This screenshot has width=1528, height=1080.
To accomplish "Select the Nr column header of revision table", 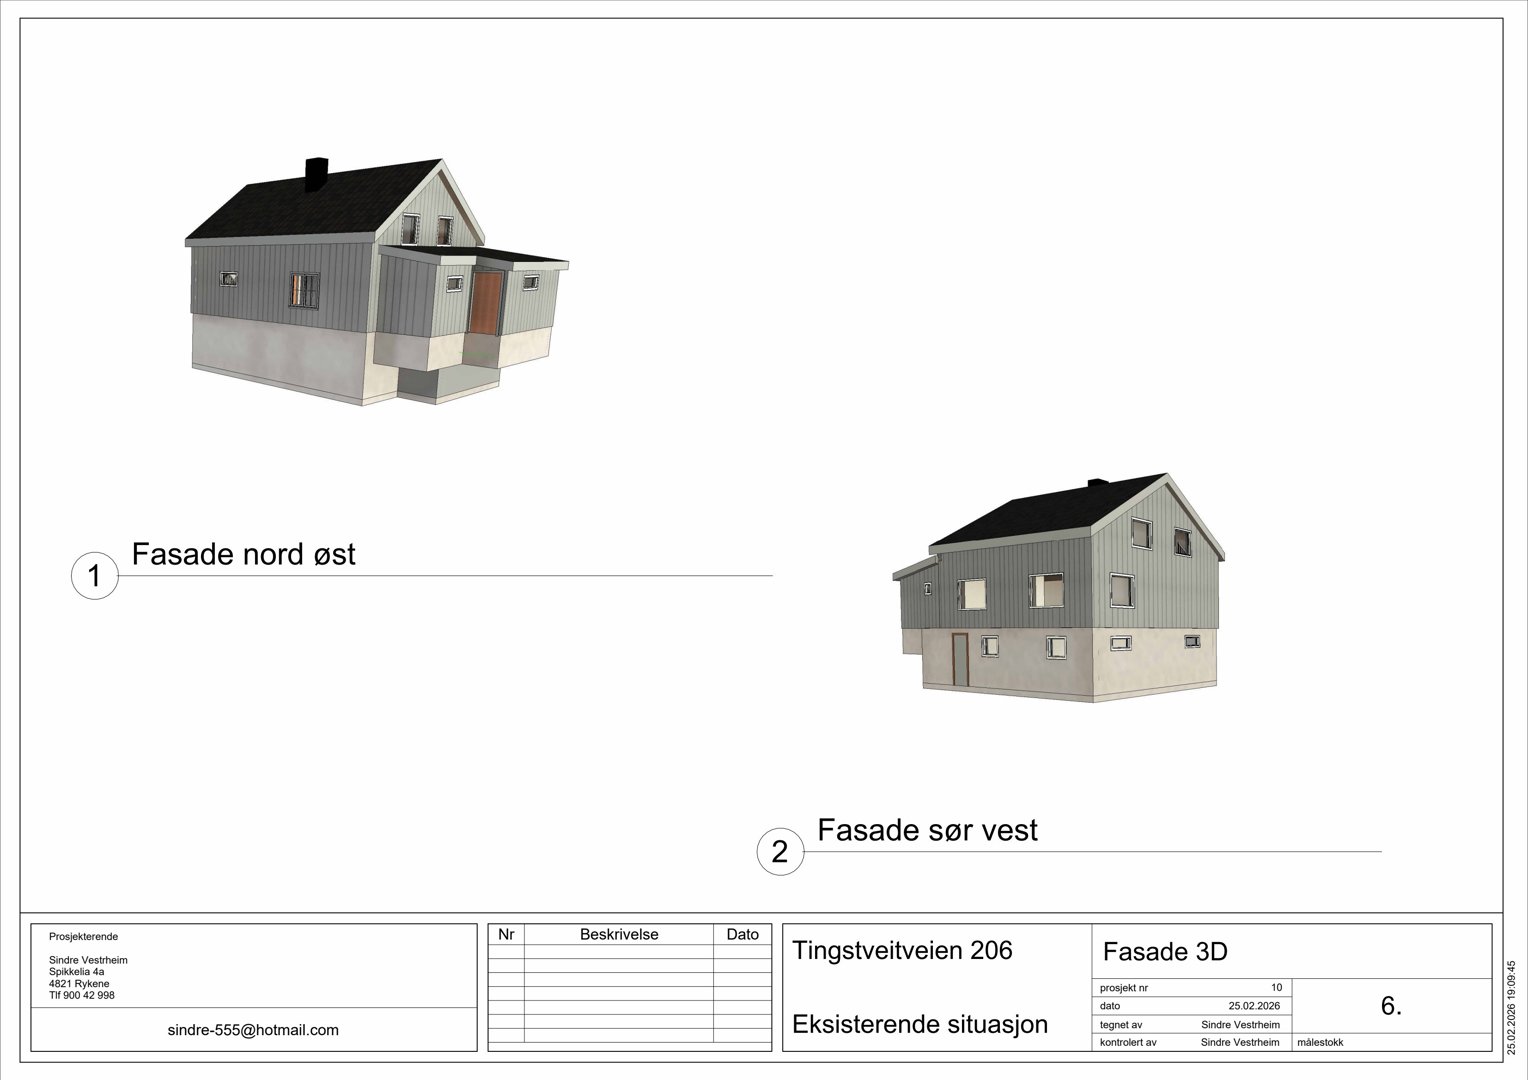I will coord(507,934).
